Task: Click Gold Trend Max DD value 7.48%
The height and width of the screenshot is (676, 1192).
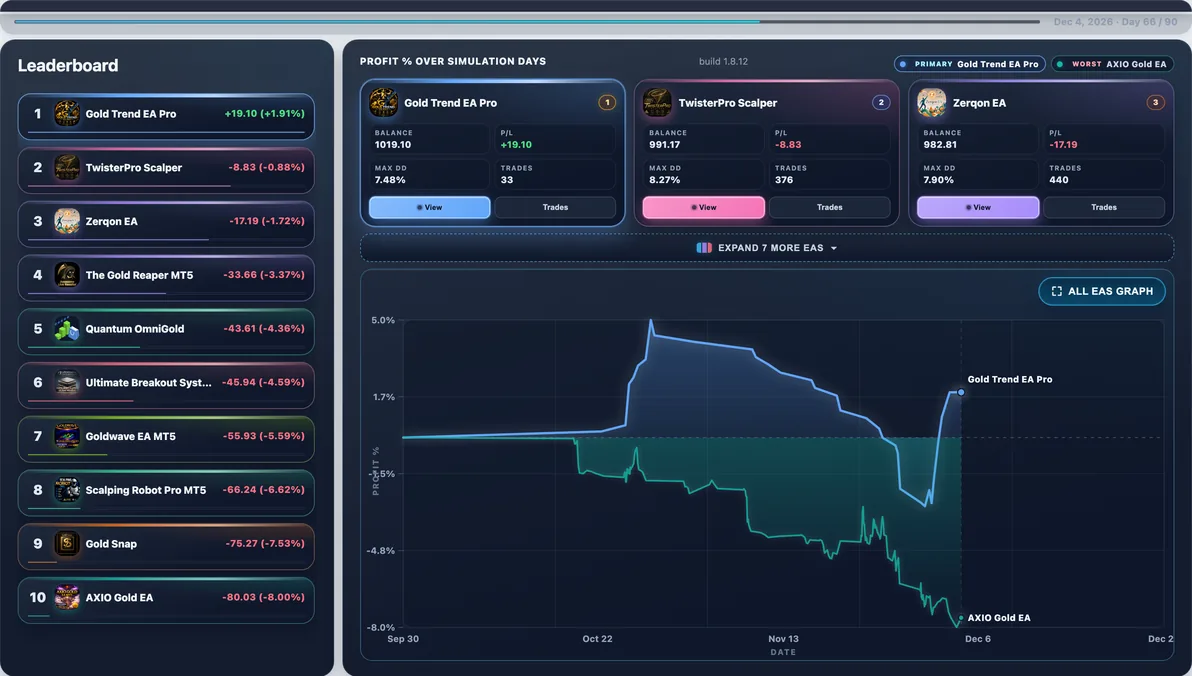Action: click(x=390, y=180)
